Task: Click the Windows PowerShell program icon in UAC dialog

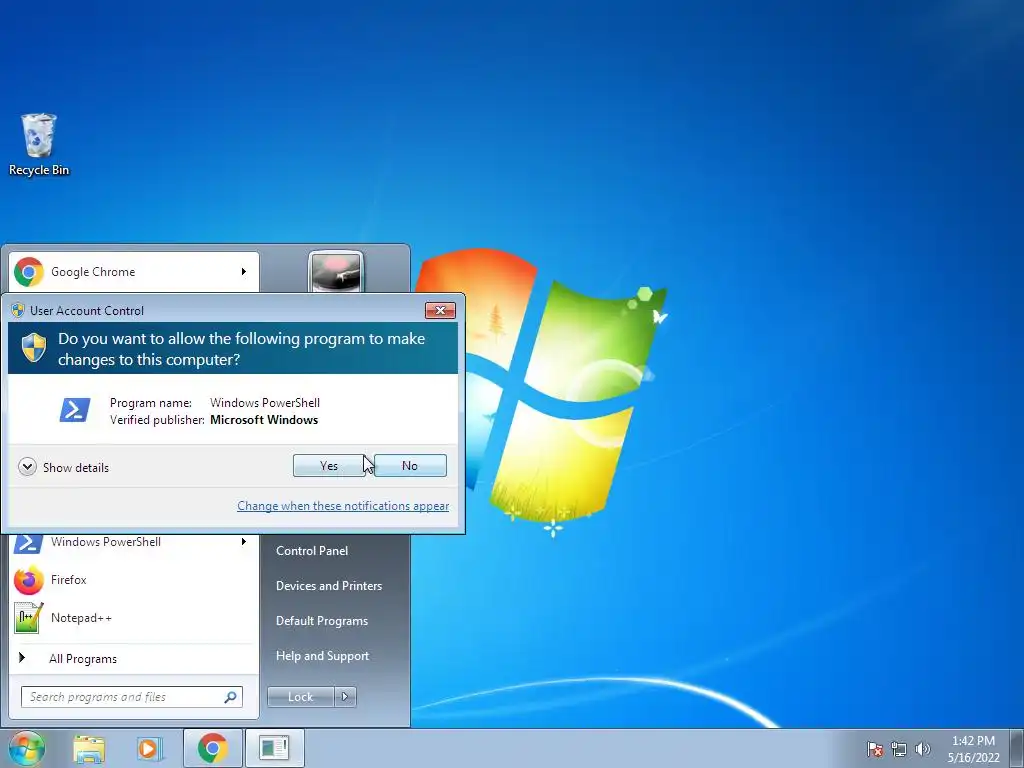Action: click(74, 410)
